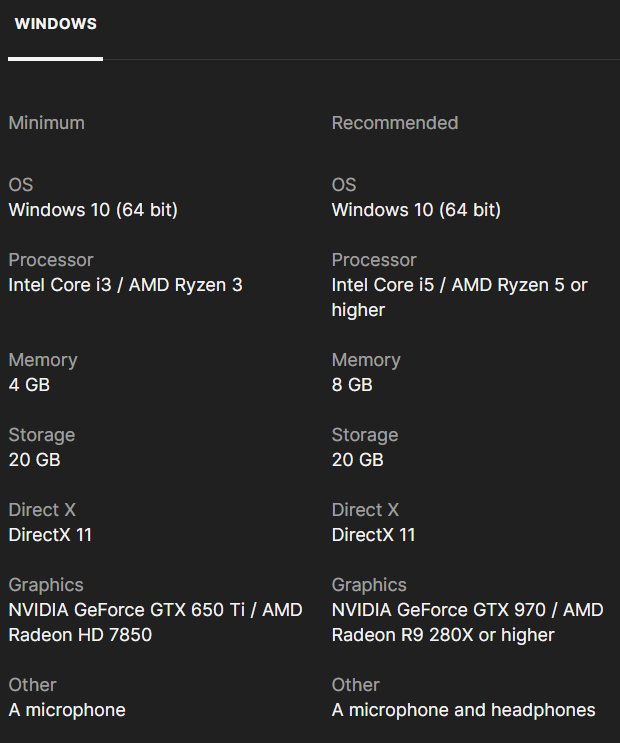This screenshot has height=743, width=620.
Task: Click the Processor label under Minimum
Action: point(51,260)
